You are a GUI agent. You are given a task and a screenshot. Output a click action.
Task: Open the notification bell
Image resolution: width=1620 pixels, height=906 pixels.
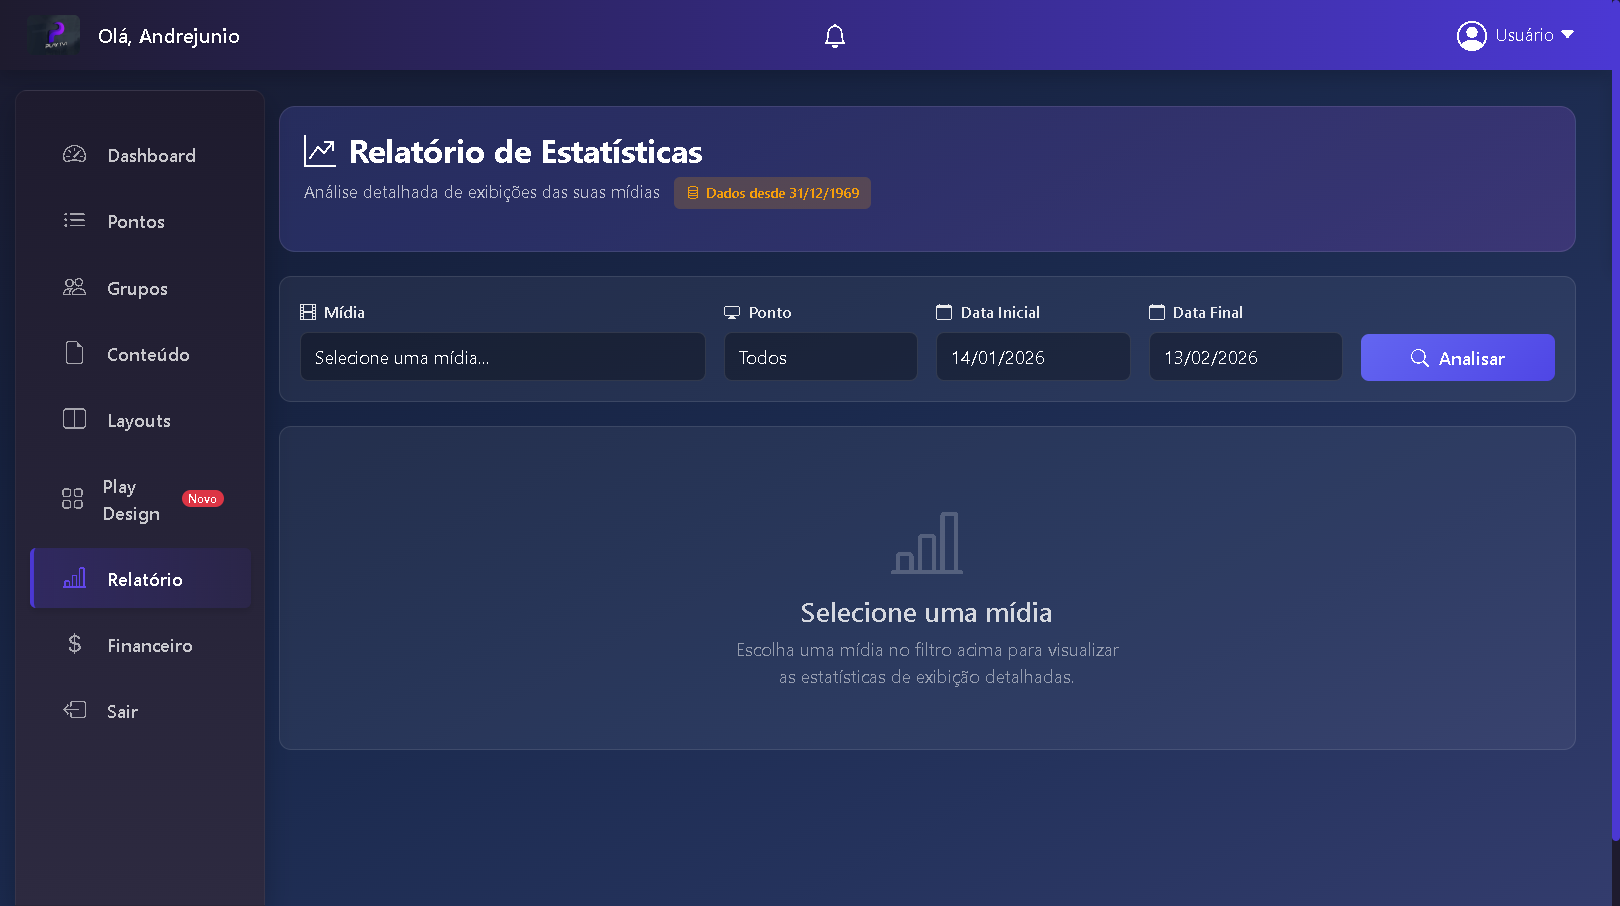pyautogui.click(x=835, y=35)
